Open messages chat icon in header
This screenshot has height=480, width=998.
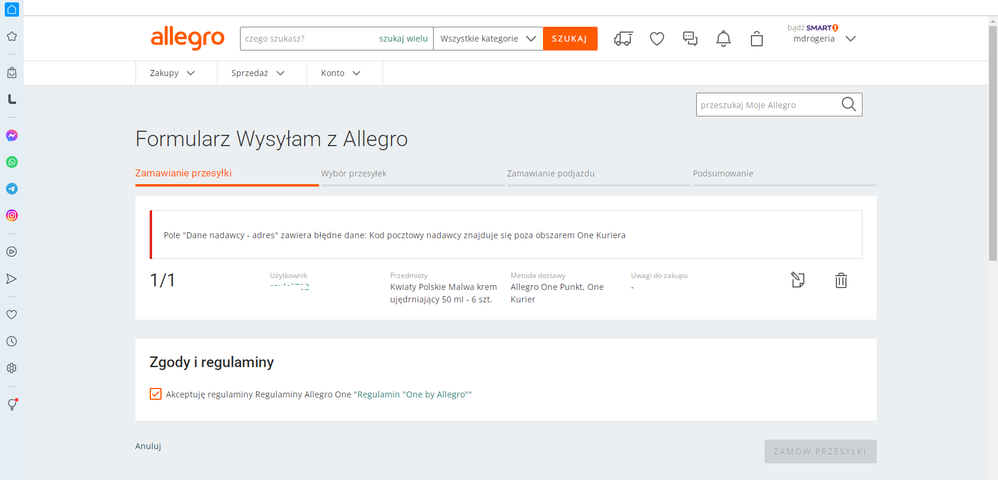point(690,39)
